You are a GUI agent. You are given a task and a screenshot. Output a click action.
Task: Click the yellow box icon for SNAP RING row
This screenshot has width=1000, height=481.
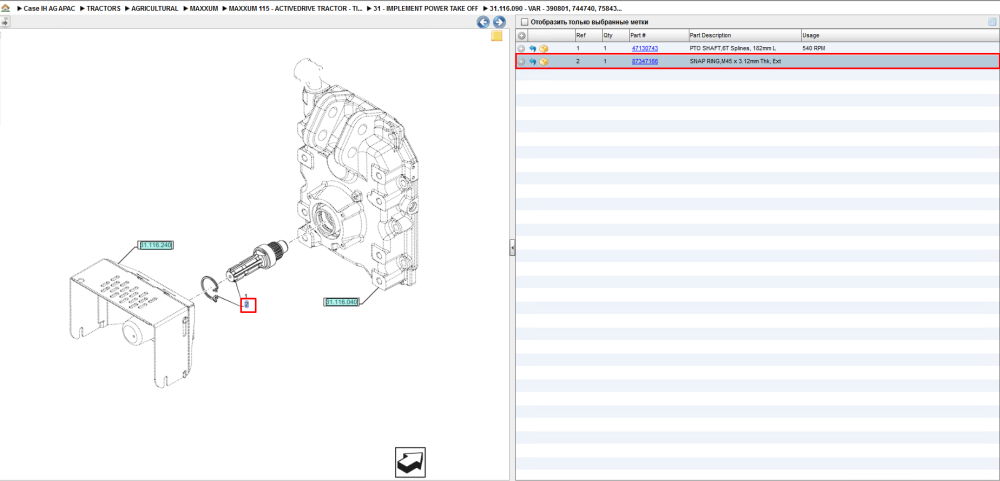(x=543, y=62)
